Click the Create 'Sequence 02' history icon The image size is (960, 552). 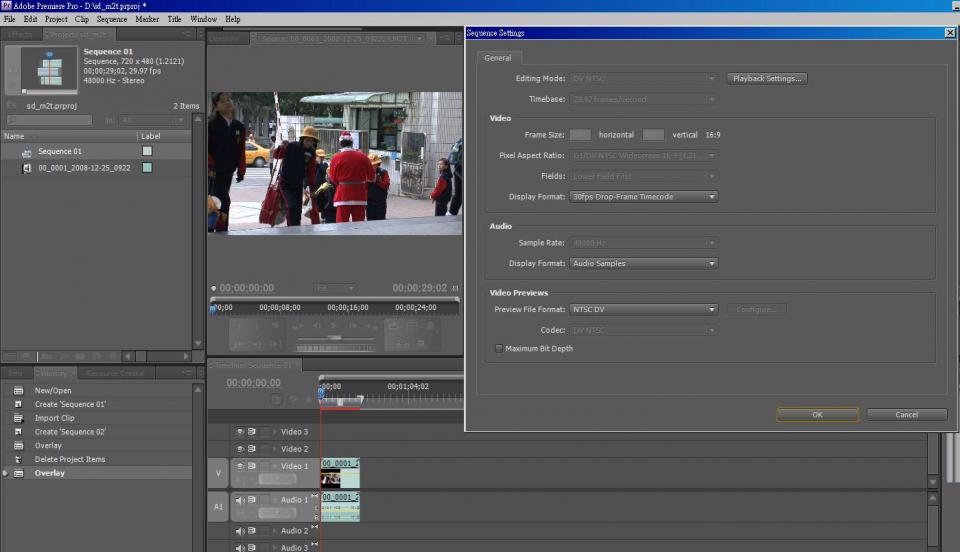(x=17, y=432)
